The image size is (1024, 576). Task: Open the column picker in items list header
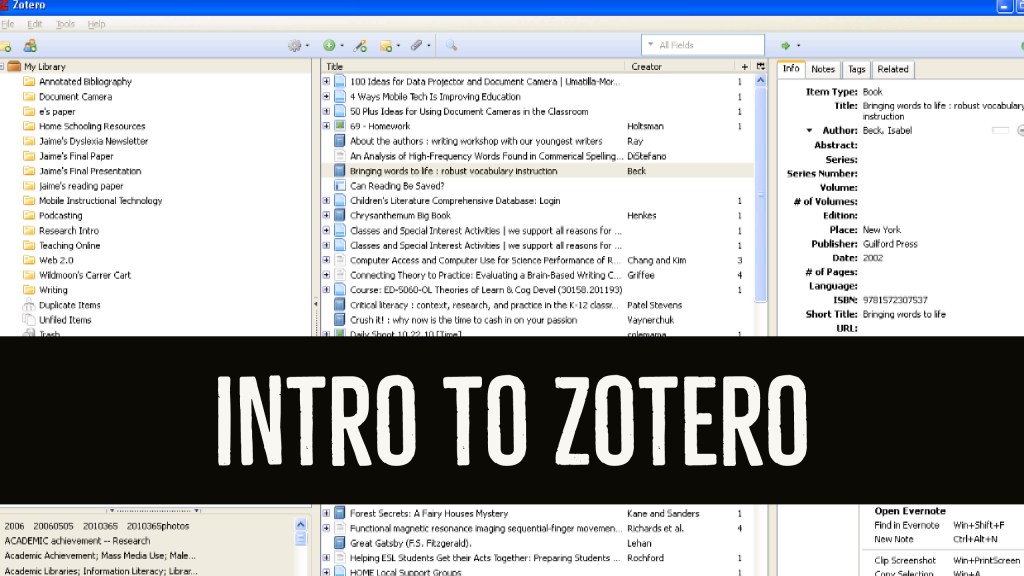pyautogui.click(x=760, y=67)
